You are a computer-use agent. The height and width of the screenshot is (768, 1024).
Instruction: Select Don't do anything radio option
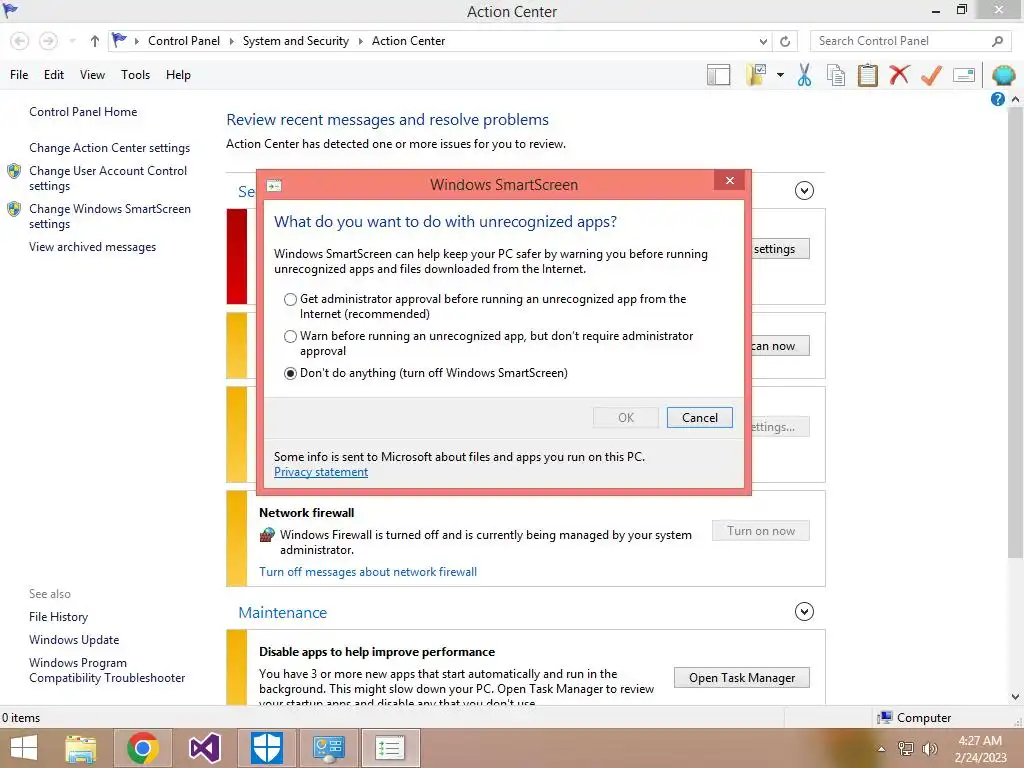click(291, 374)
